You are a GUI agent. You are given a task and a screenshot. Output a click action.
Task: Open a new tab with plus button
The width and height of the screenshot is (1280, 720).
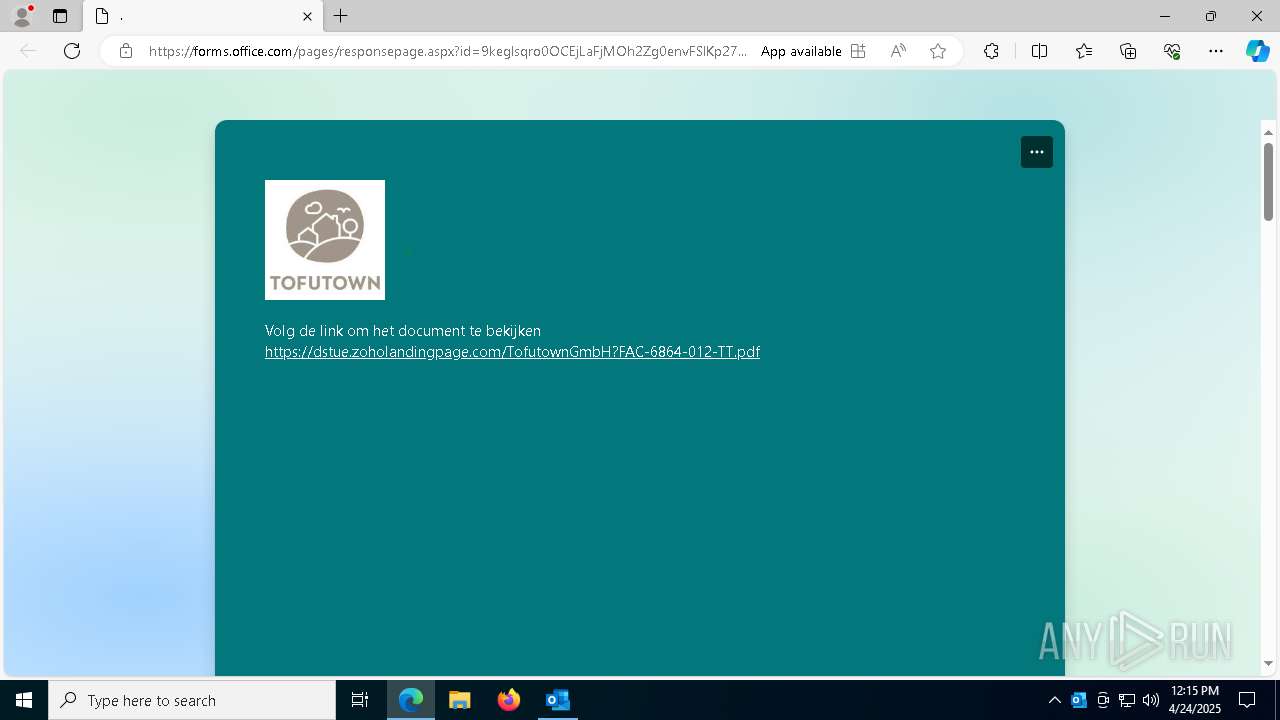click(341, 16)
